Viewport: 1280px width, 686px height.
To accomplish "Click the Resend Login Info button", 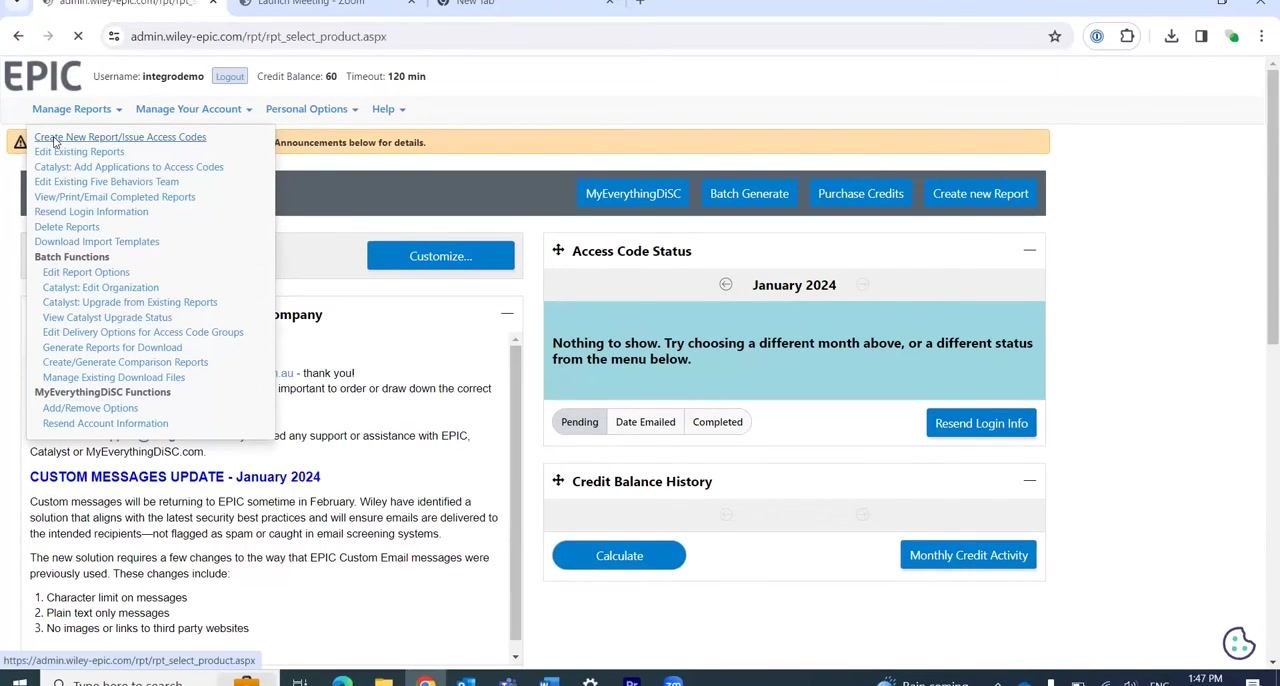I will (x=981, y=423).
